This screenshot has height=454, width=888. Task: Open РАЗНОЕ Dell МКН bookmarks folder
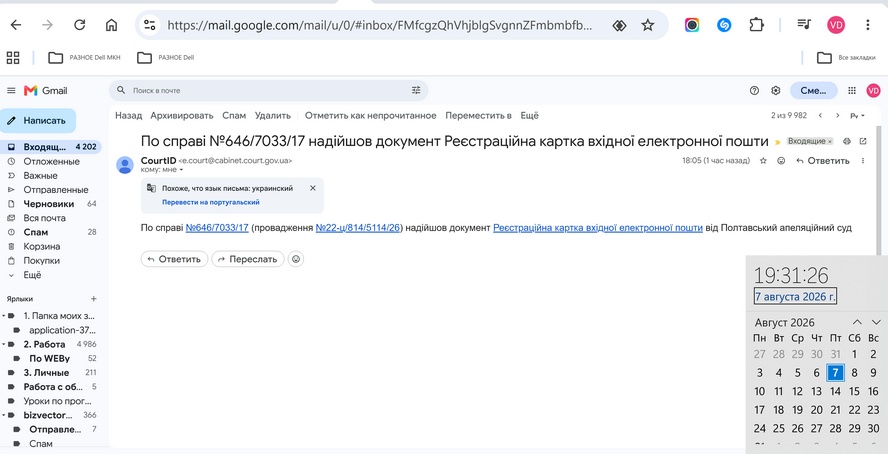click(x=84, y=57)
